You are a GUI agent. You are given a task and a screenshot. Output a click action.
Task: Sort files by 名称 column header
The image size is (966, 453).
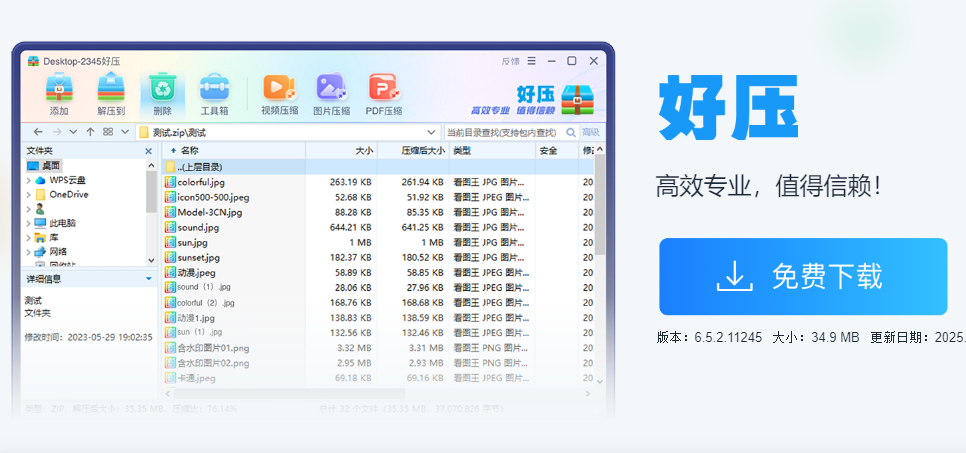[190, 151]
